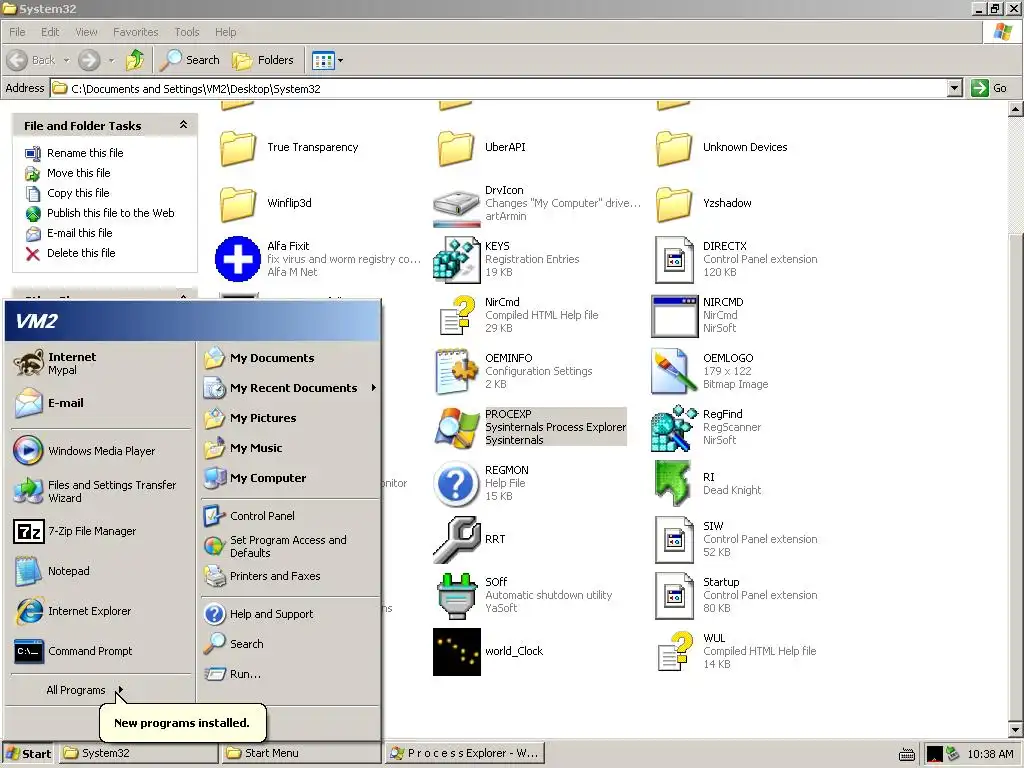Open the Address bar dropdown arrow
The height and width of the screenshot is (768, 1024).
point(955,88)
